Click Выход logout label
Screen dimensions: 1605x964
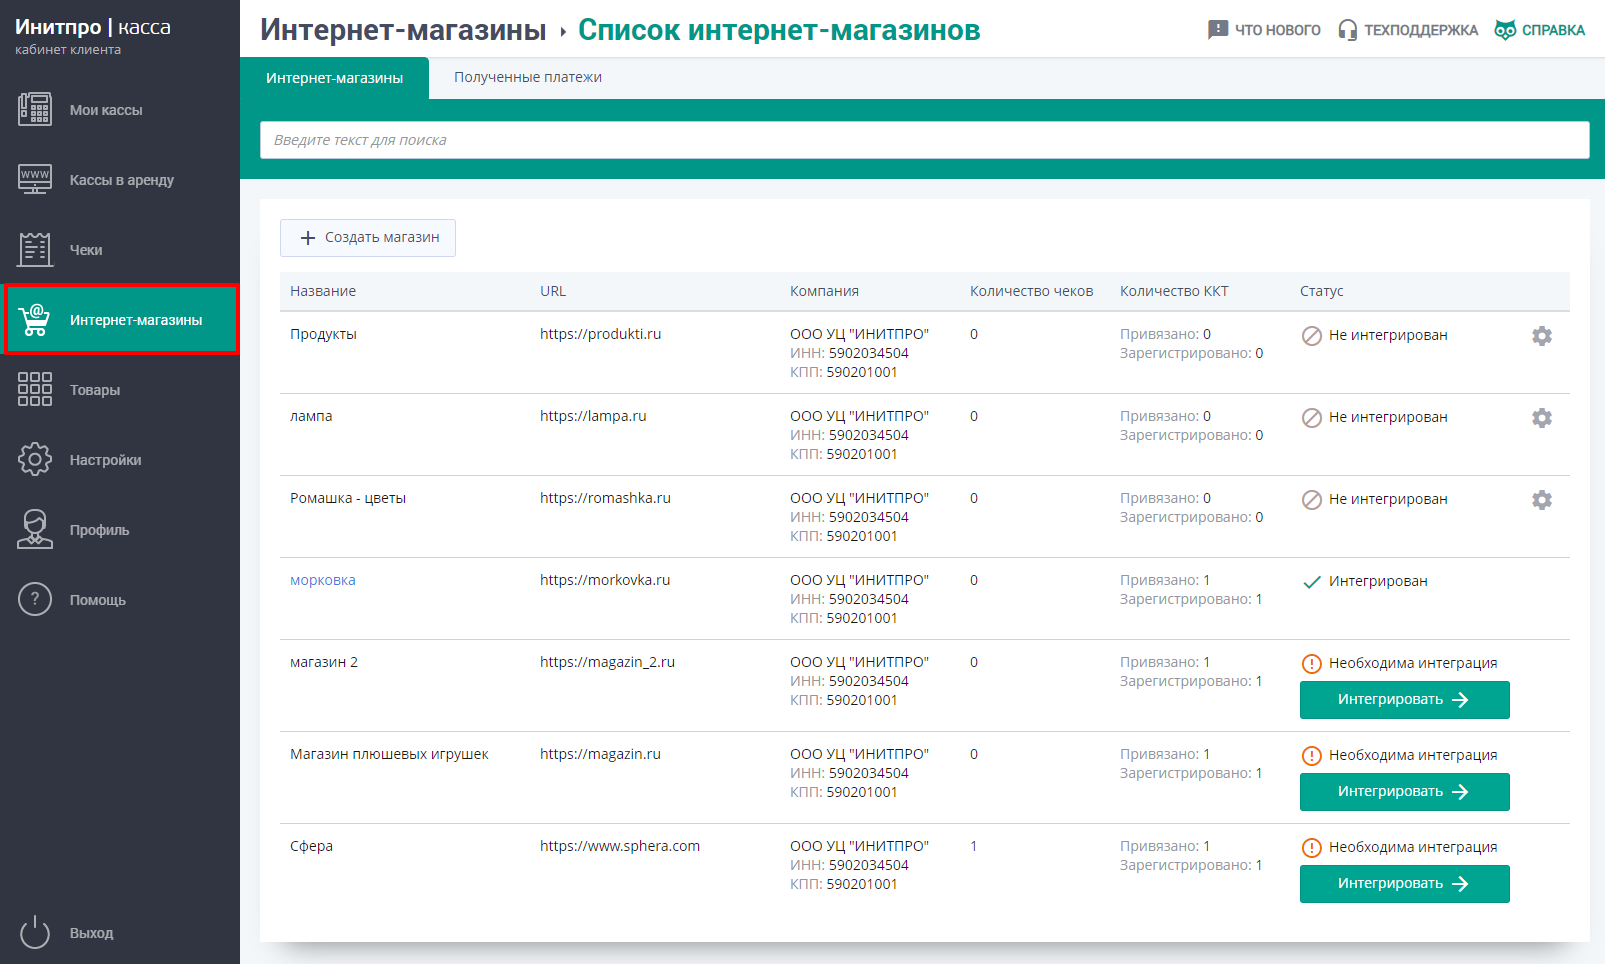click(91, 933)
